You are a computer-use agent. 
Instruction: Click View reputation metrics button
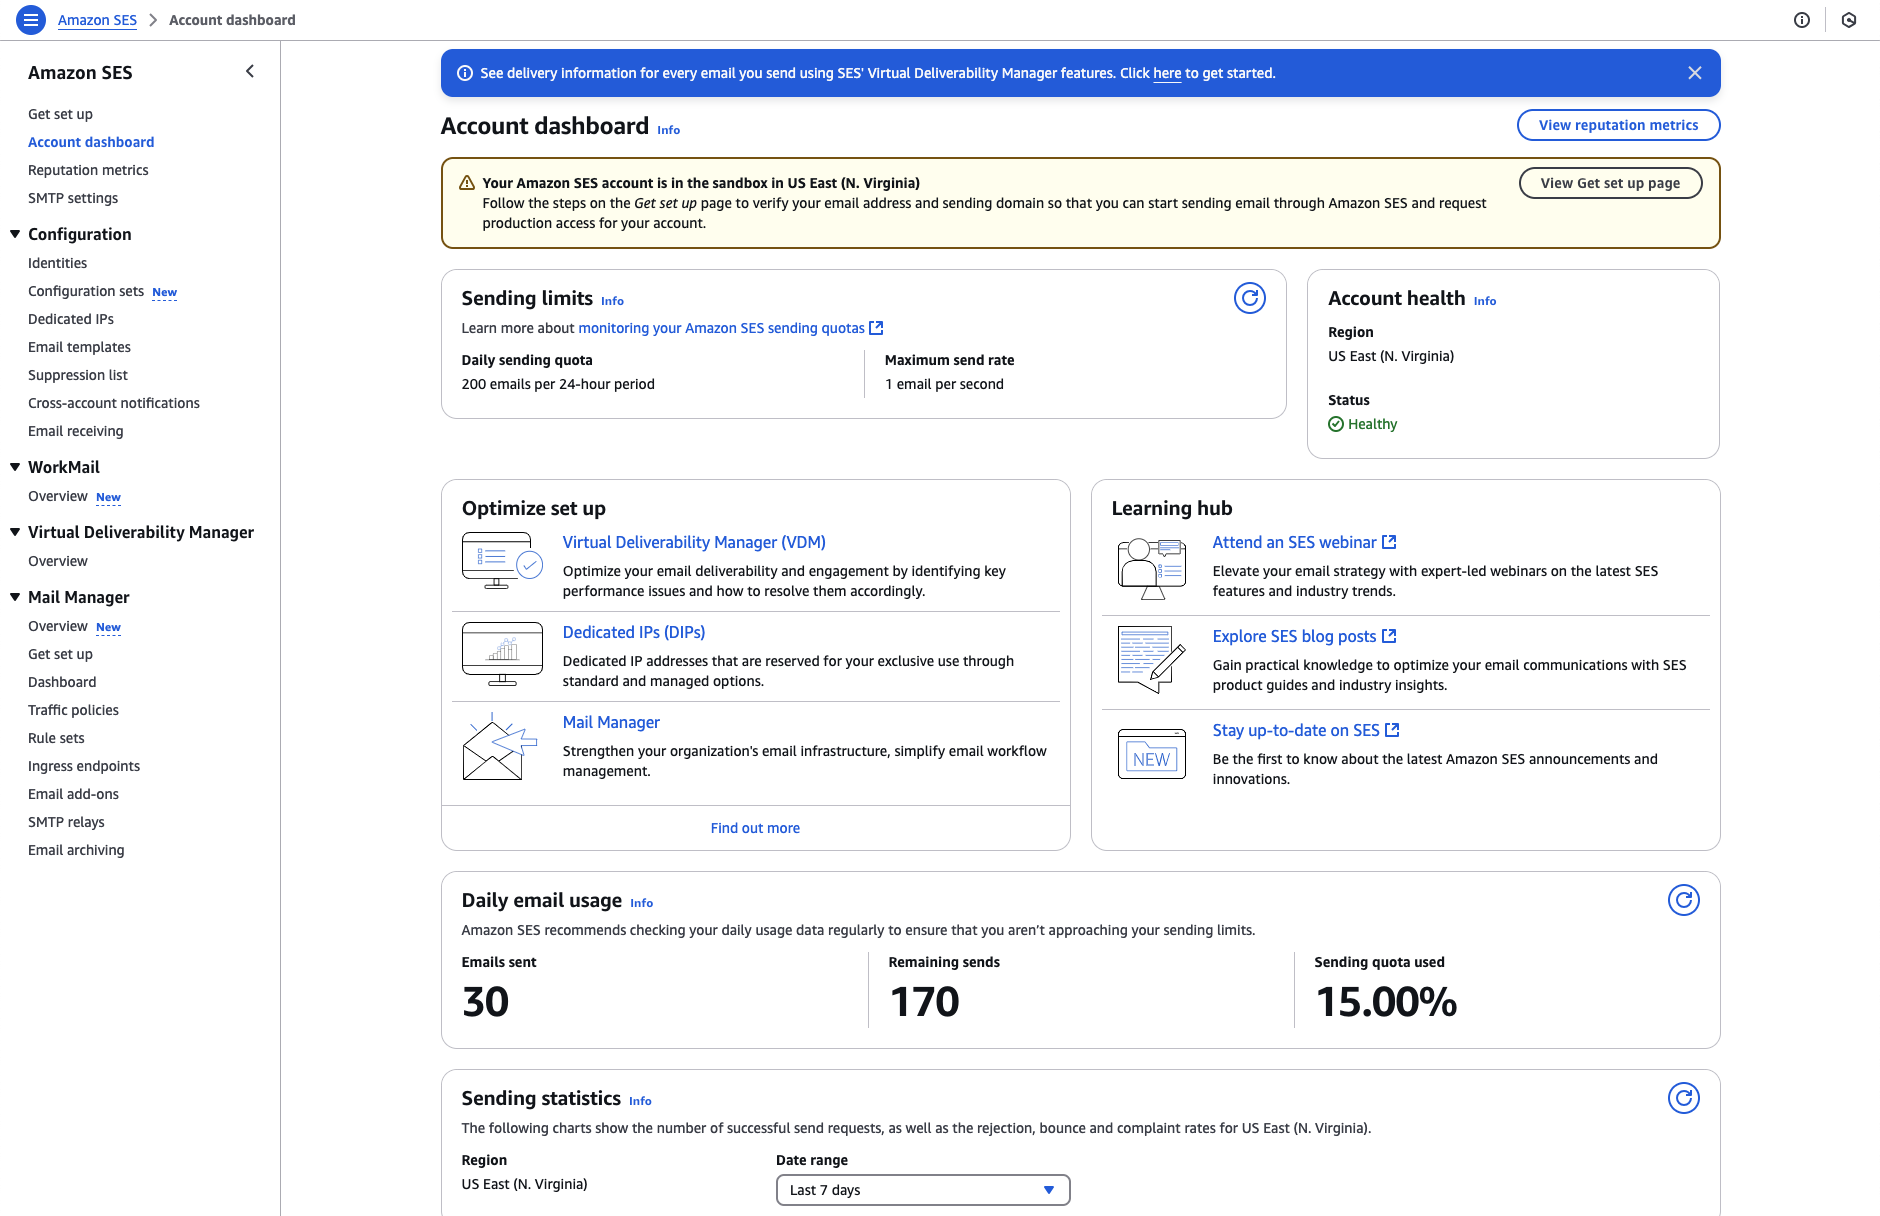(1618, 125)
